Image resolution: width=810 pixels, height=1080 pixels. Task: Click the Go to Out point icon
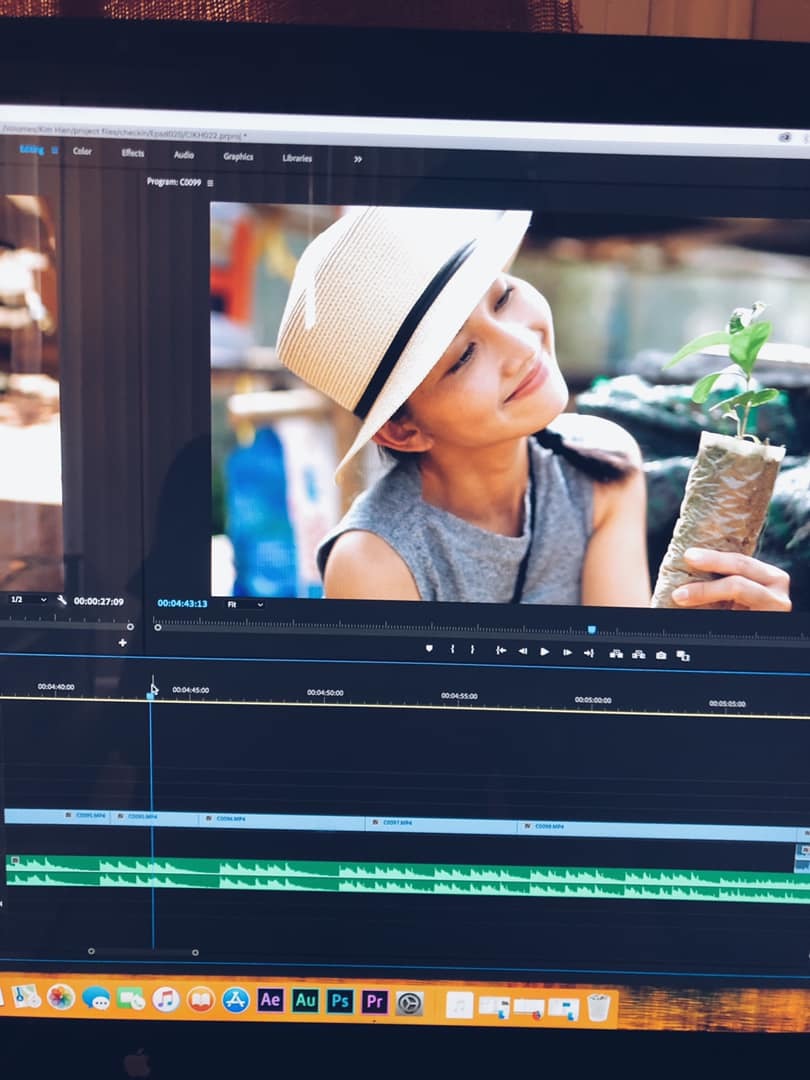click(x=589, y=653)
